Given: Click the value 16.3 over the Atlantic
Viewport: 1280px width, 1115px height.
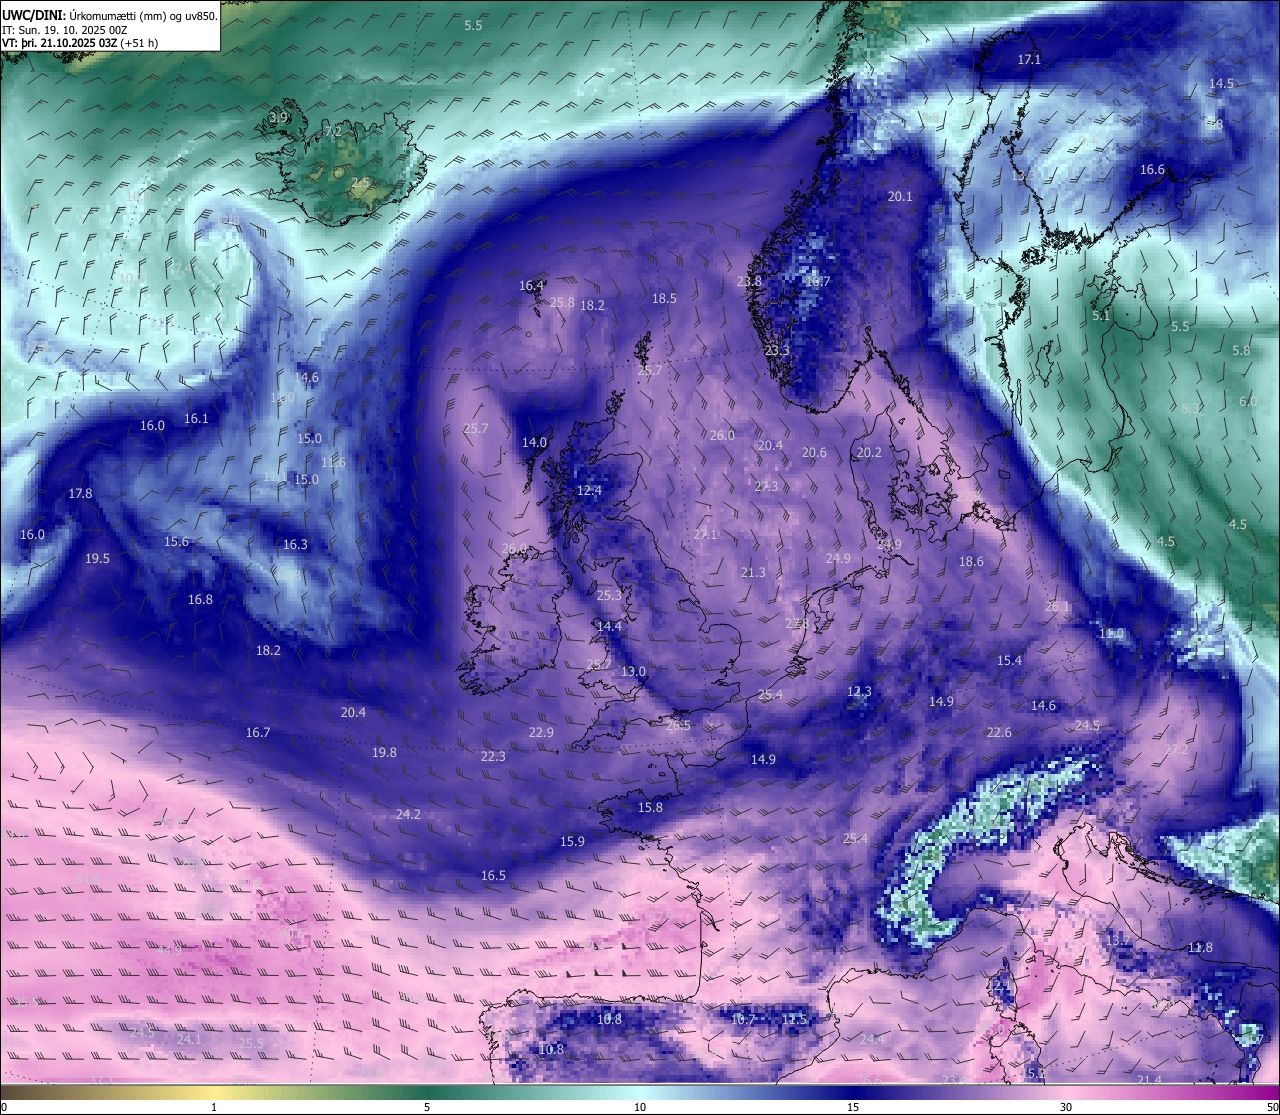Looking at the screenshot, I should (x=295, y=545).
